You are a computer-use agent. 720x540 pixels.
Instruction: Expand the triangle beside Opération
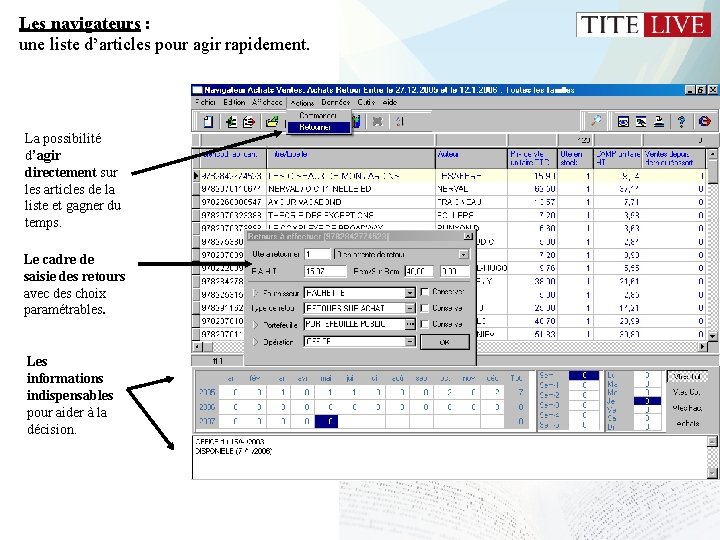point(256,342)
